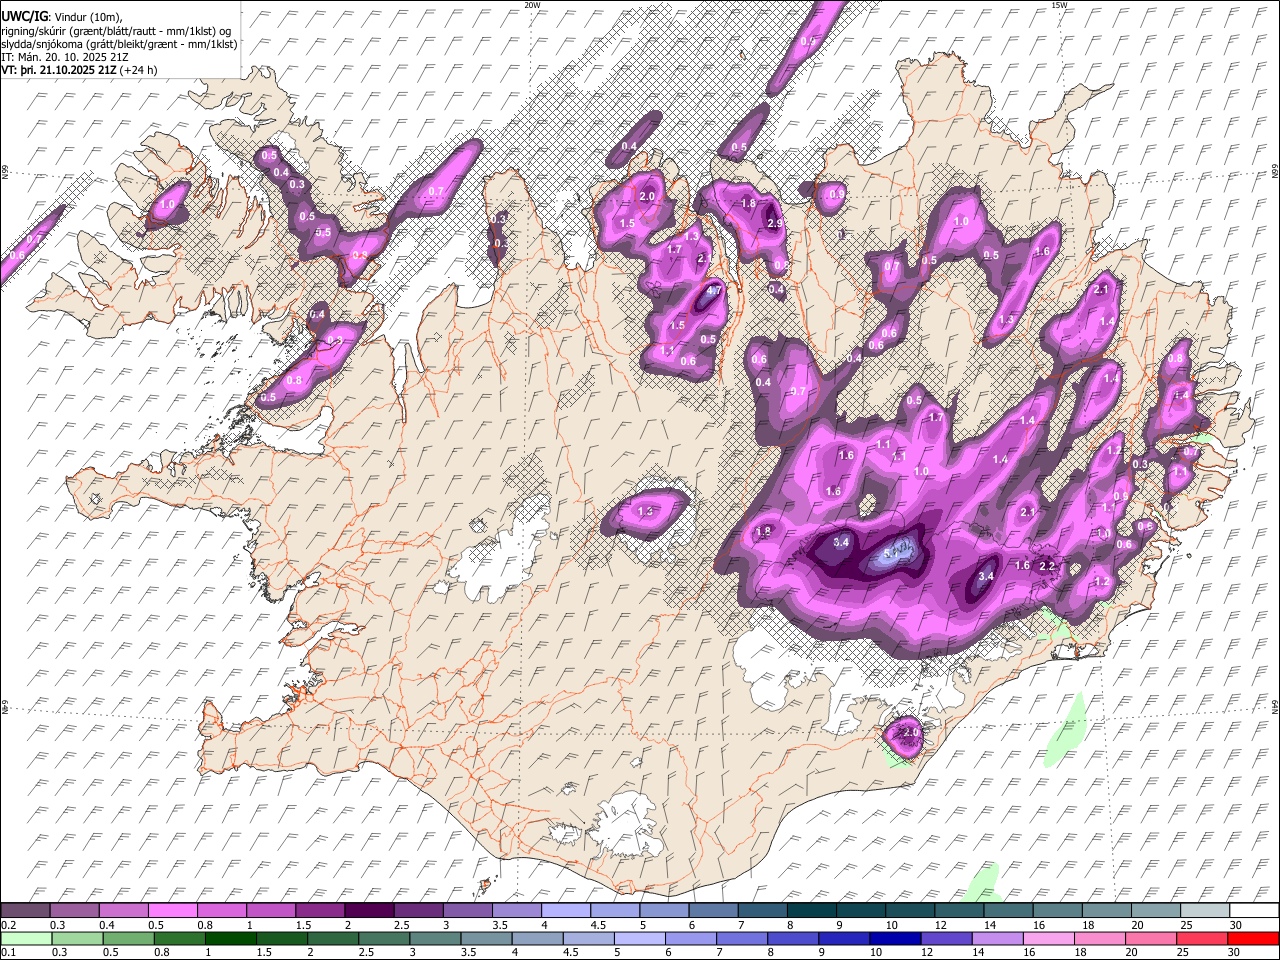Viewport: 1280px width, 960px height.
Task: Pick the dark teal swatch between 8 and 9
Action: (x=811, y=911)
